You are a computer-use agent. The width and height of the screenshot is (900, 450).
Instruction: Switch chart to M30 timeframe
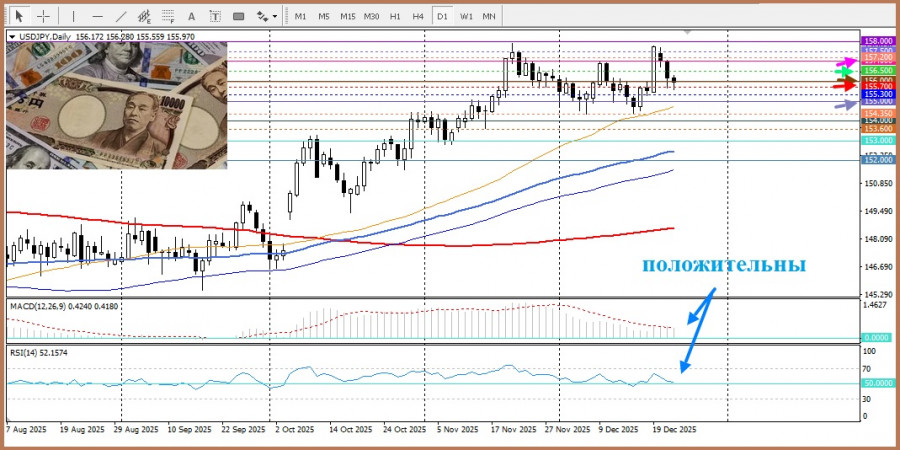click(371, 16)
